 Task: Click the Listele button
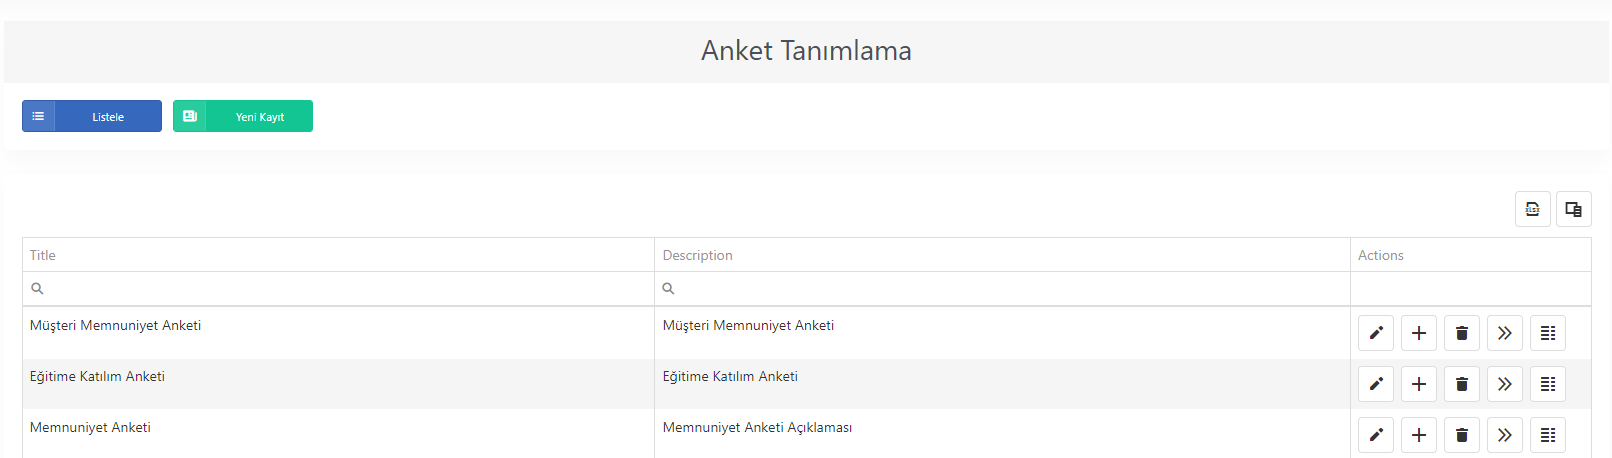[x=92, y=116]
